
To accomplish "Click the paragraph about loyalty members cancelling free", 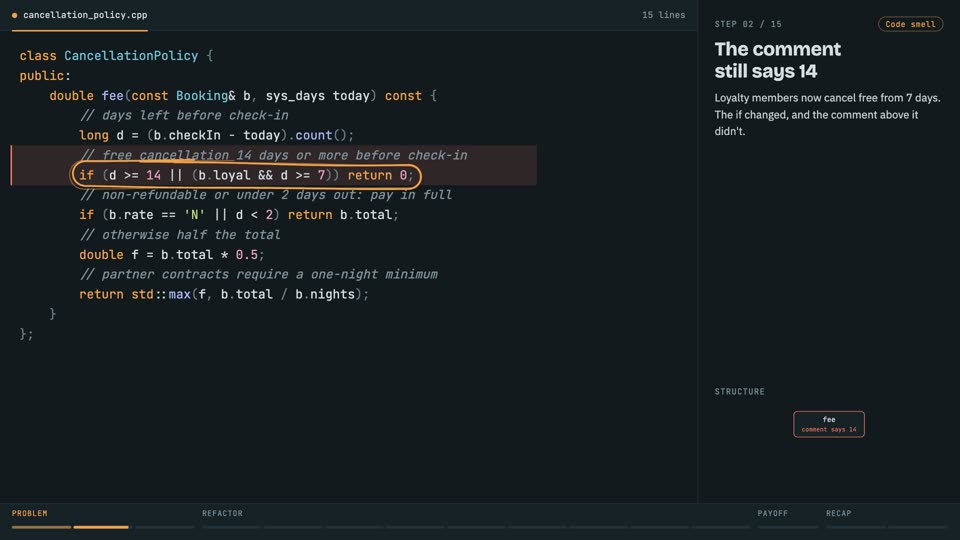I will [827, 114].
